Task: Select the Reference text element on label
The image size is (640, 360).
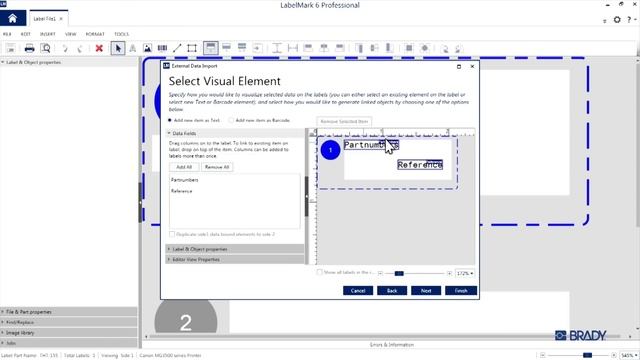Action: 420,164
